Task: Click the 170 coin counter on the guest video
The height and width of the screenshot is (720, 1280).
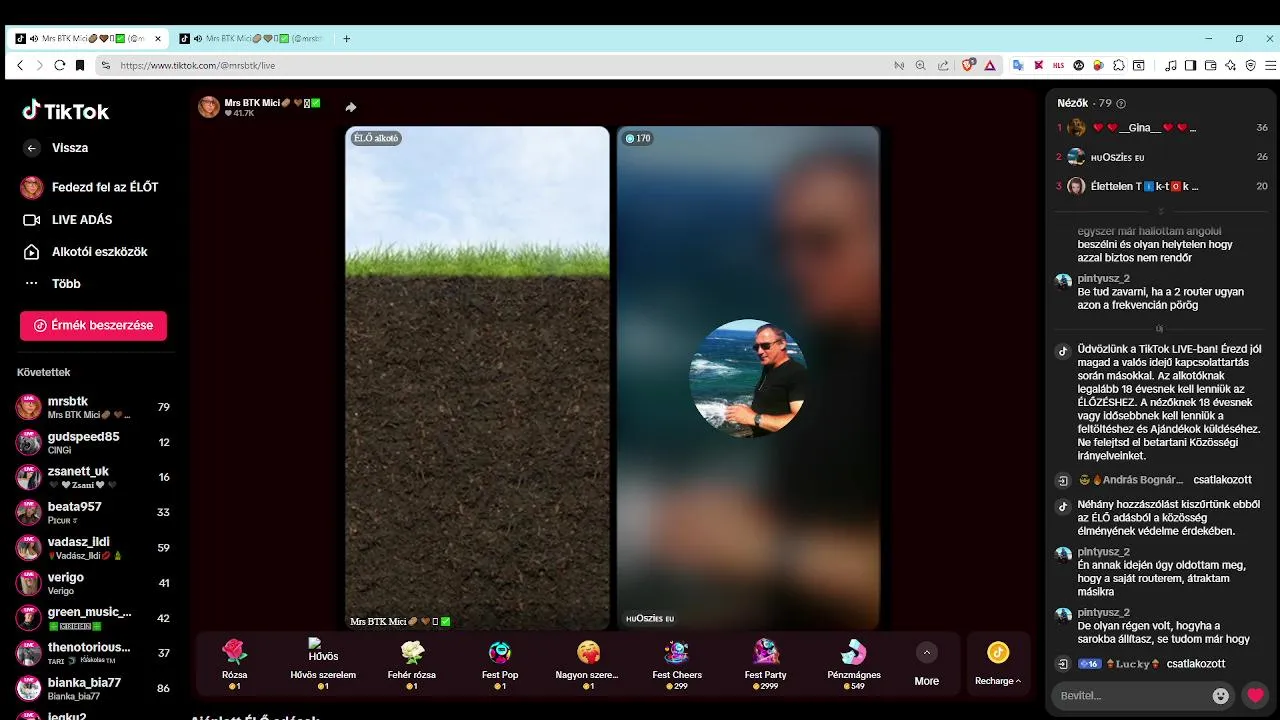Action: pyautogui.click(x=637, y=138)
